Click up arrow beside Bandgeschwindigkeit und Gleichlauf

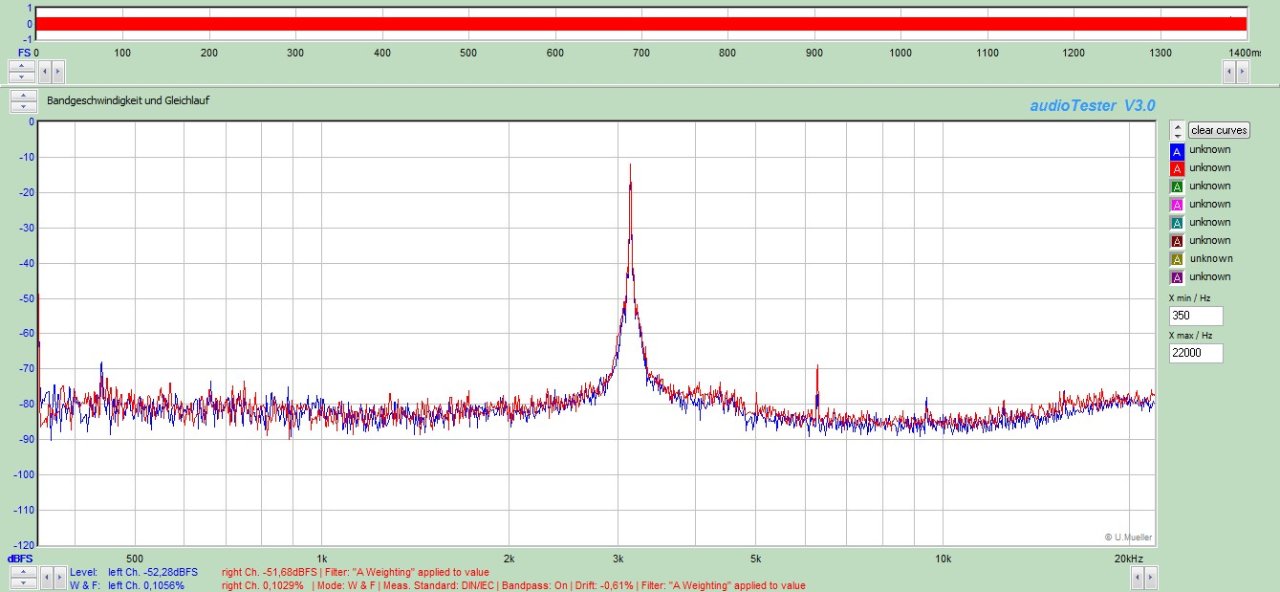[24, 96]
